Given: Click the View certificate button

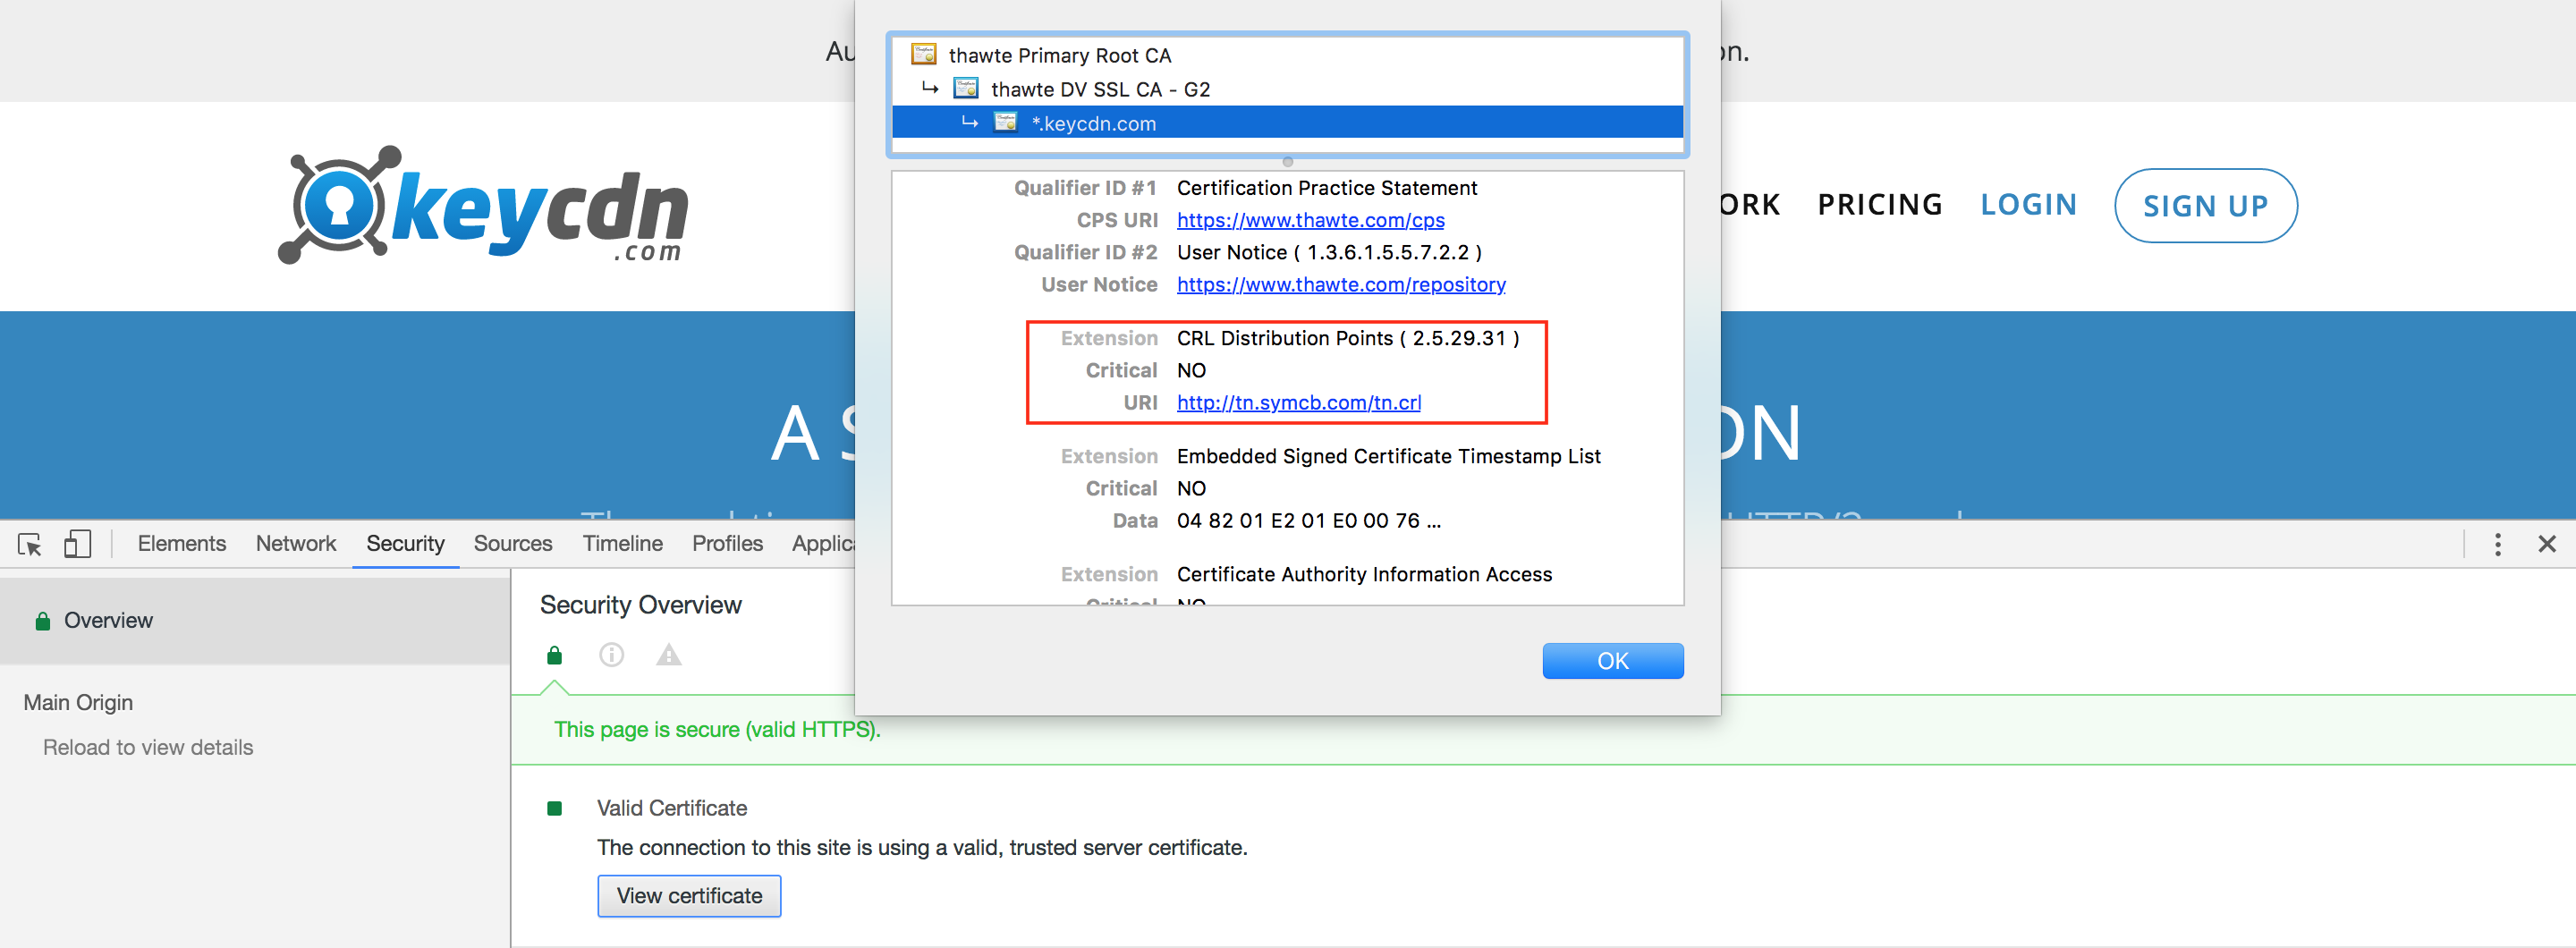Looking at the screenshot, I should pos(689,896).
